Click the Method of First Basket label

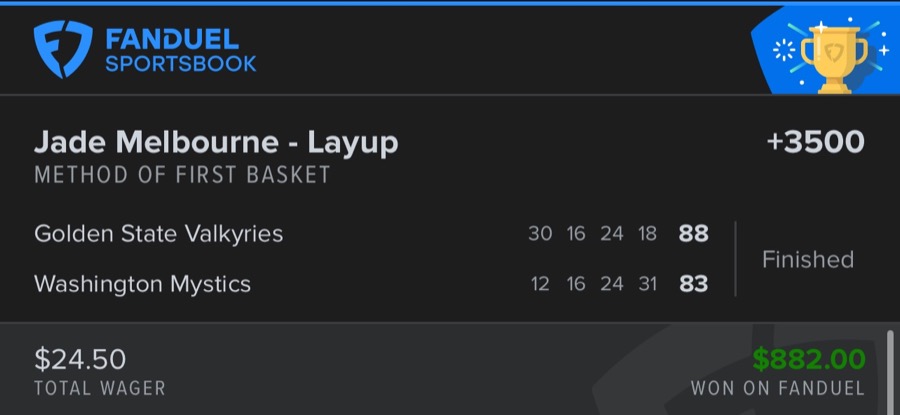(182, 175)
